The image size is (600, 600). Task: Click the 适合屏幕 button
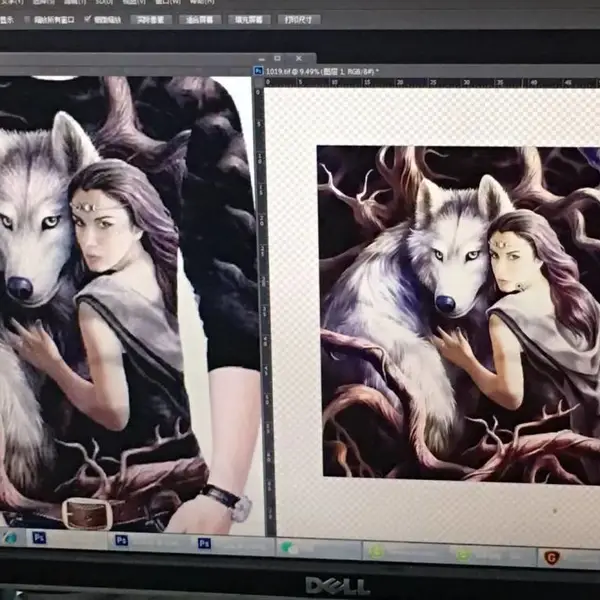point(199,20)
